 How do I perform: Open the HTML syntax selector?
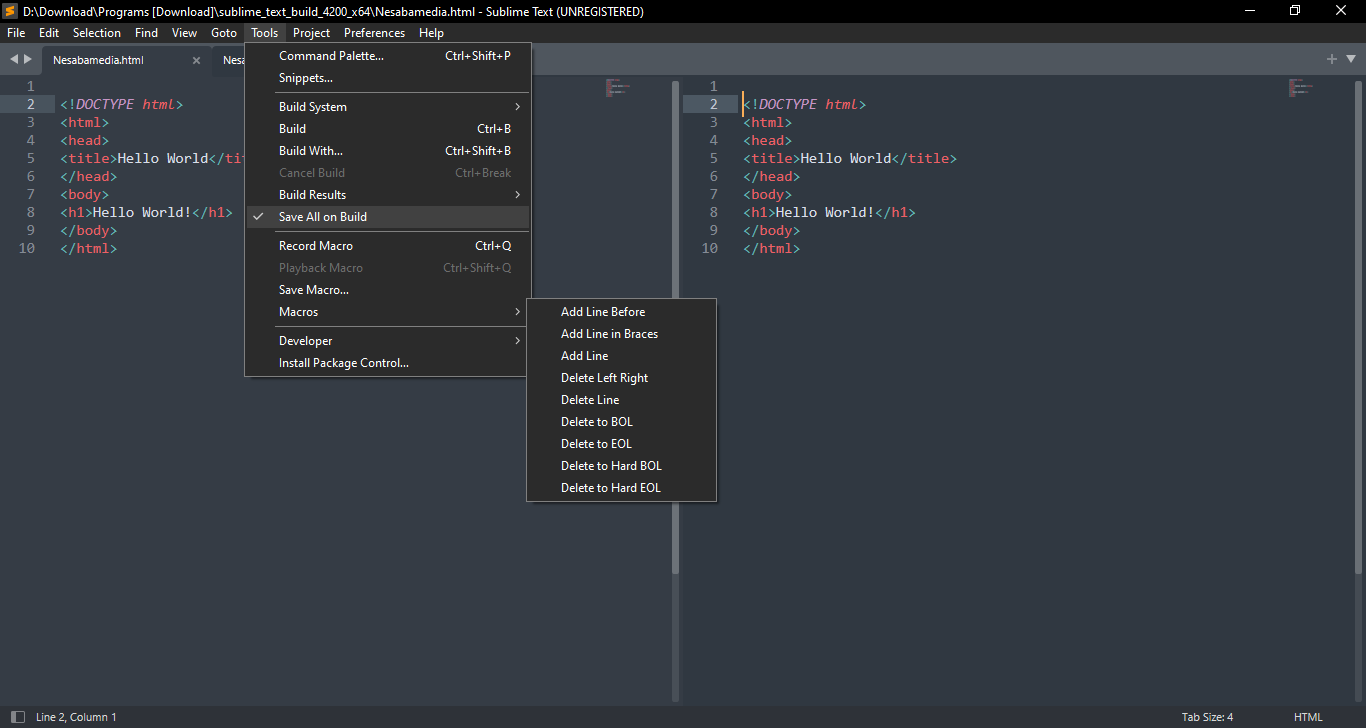1307,717
